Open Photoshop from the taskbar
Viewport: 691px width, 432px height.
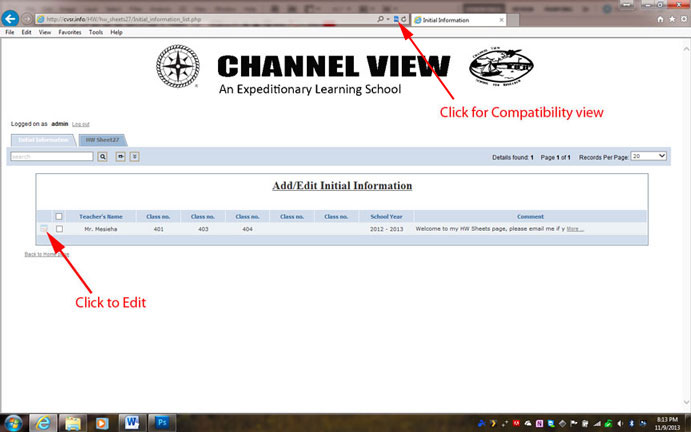point(161,421)
